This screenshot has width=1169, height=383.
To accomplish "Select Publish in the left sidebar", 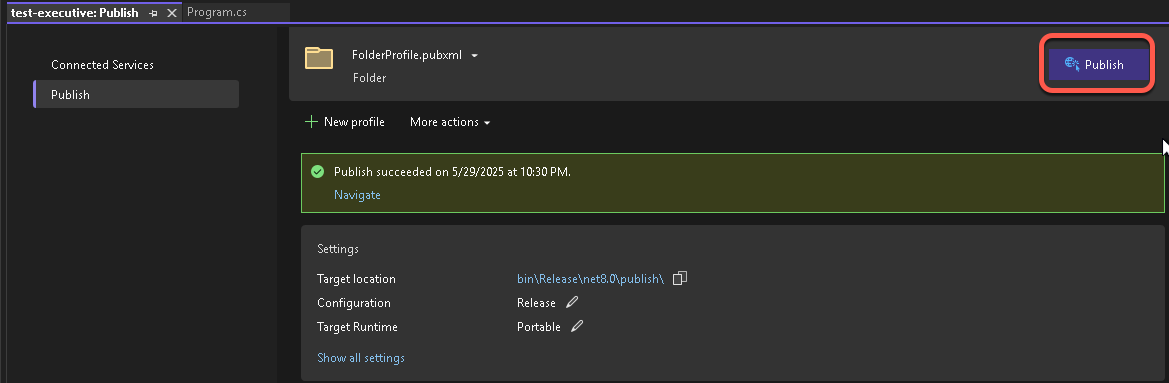I will (x=136, y=95).
